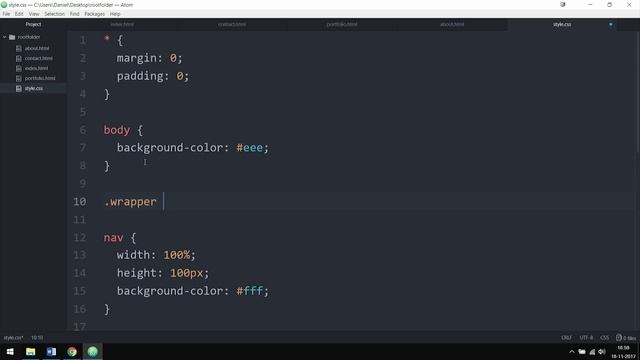
Task: Open the Help menu
Action: [115, 14]
